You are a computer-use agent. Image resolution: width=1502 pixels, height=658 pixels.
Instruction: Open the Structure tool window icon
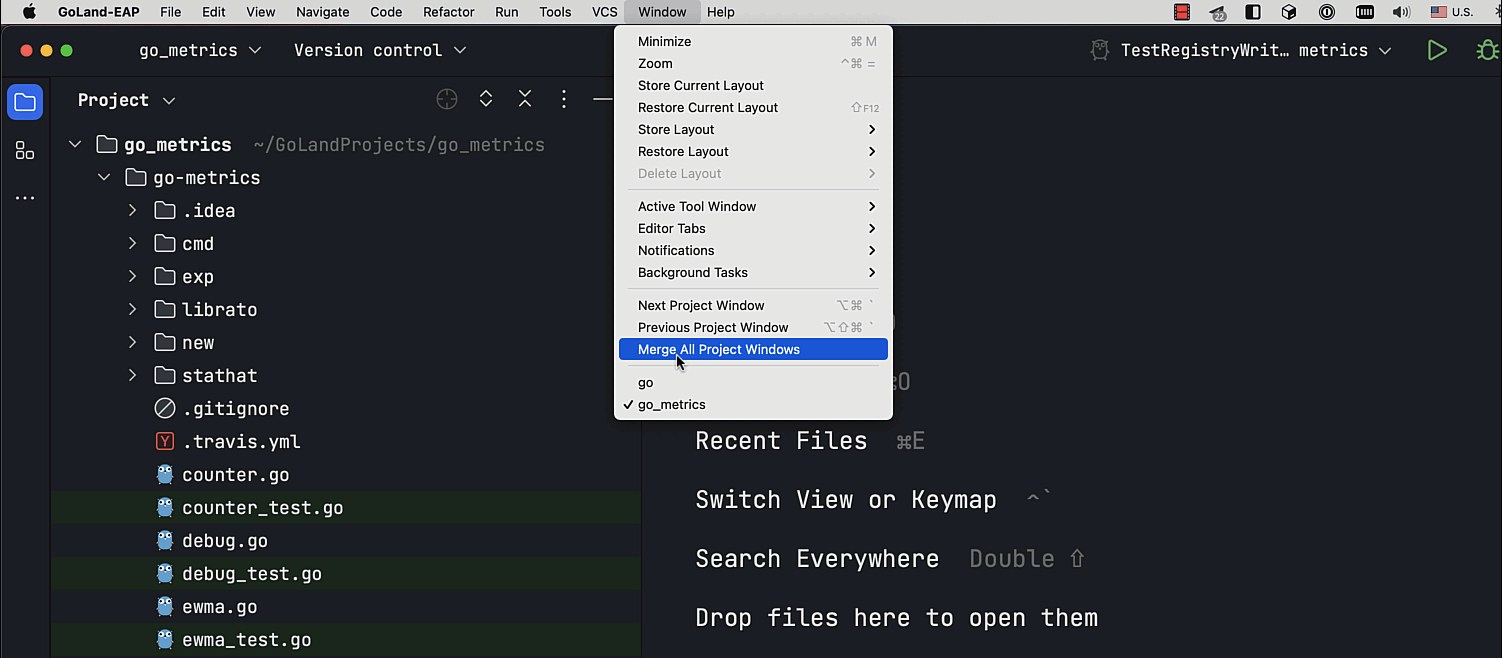(25, 151)
